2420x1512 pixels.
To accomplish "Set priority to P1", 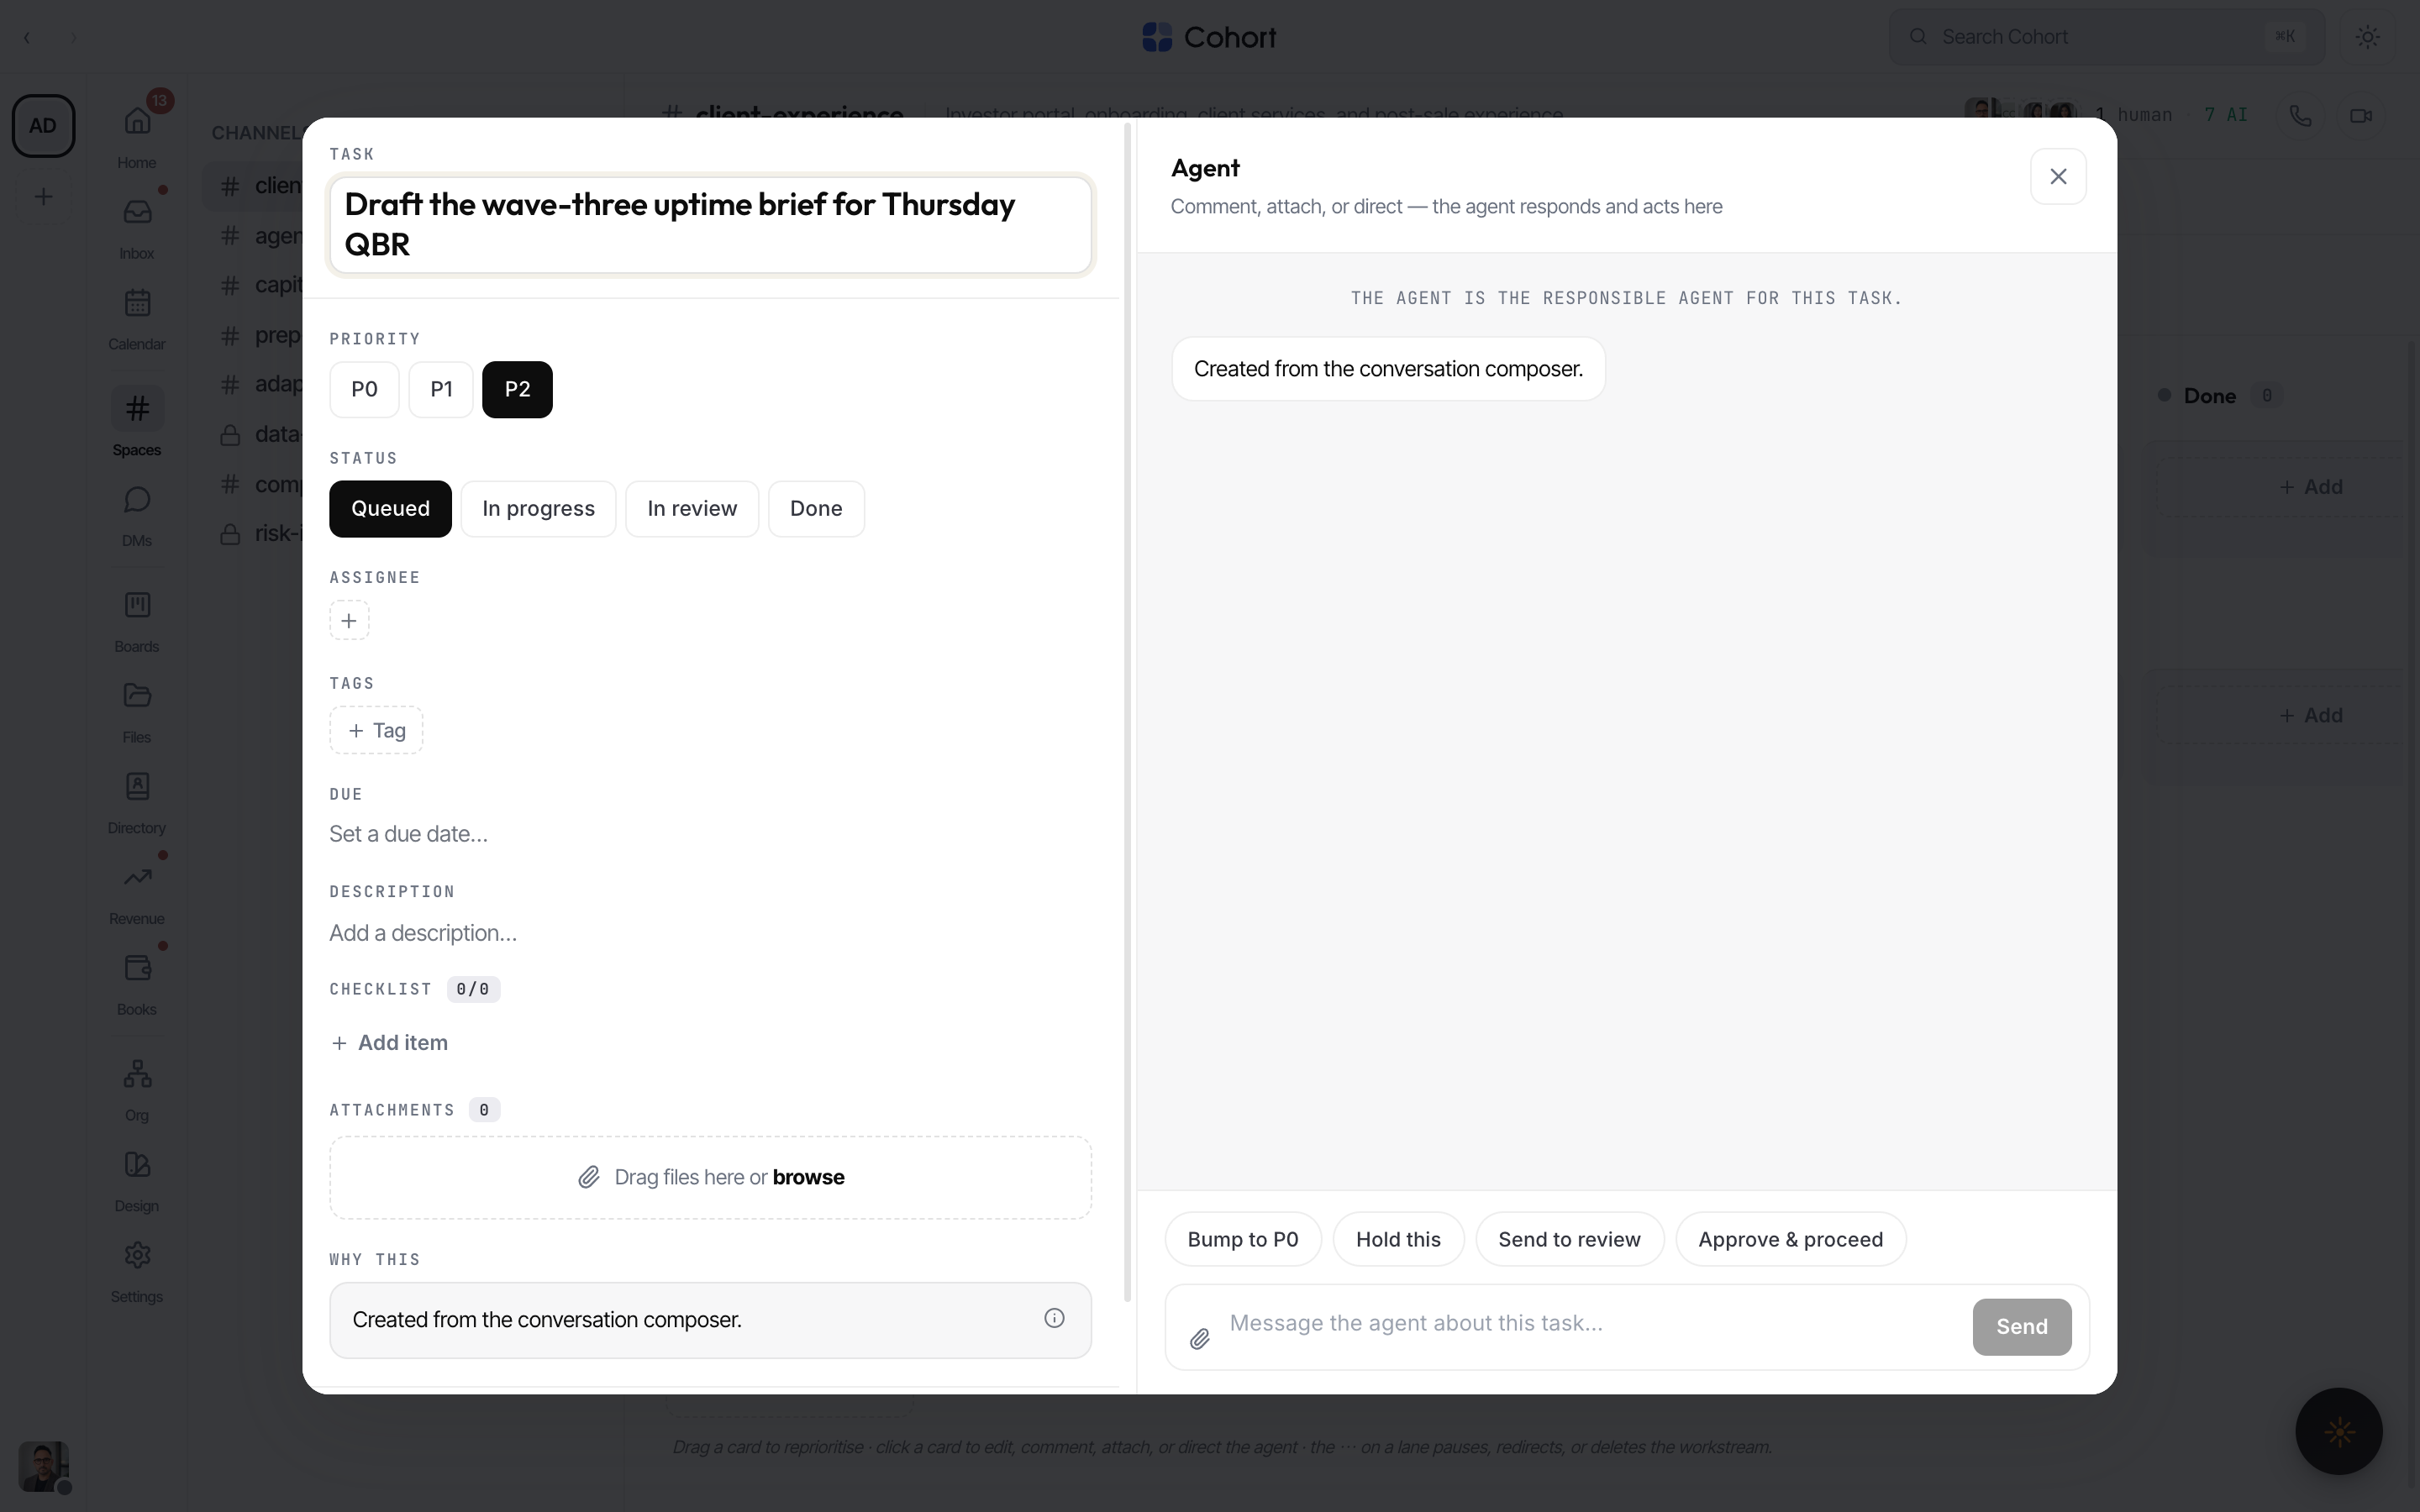I will pos(441,390).
